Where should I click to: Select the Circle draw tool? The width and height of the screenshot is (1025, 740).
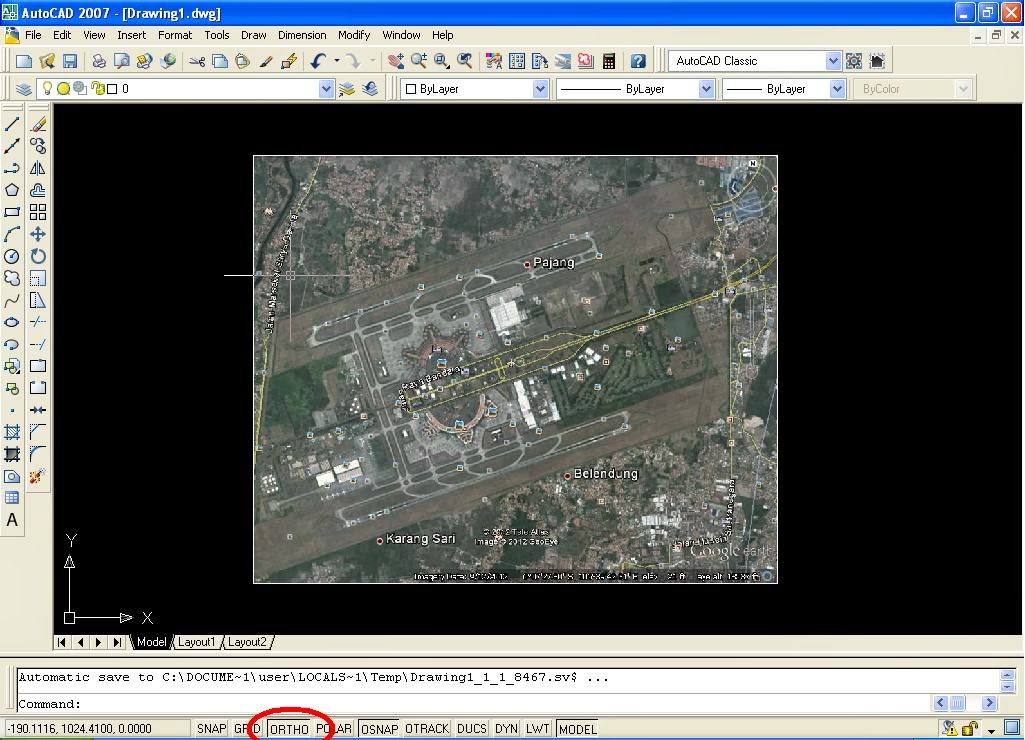point(12,256)
